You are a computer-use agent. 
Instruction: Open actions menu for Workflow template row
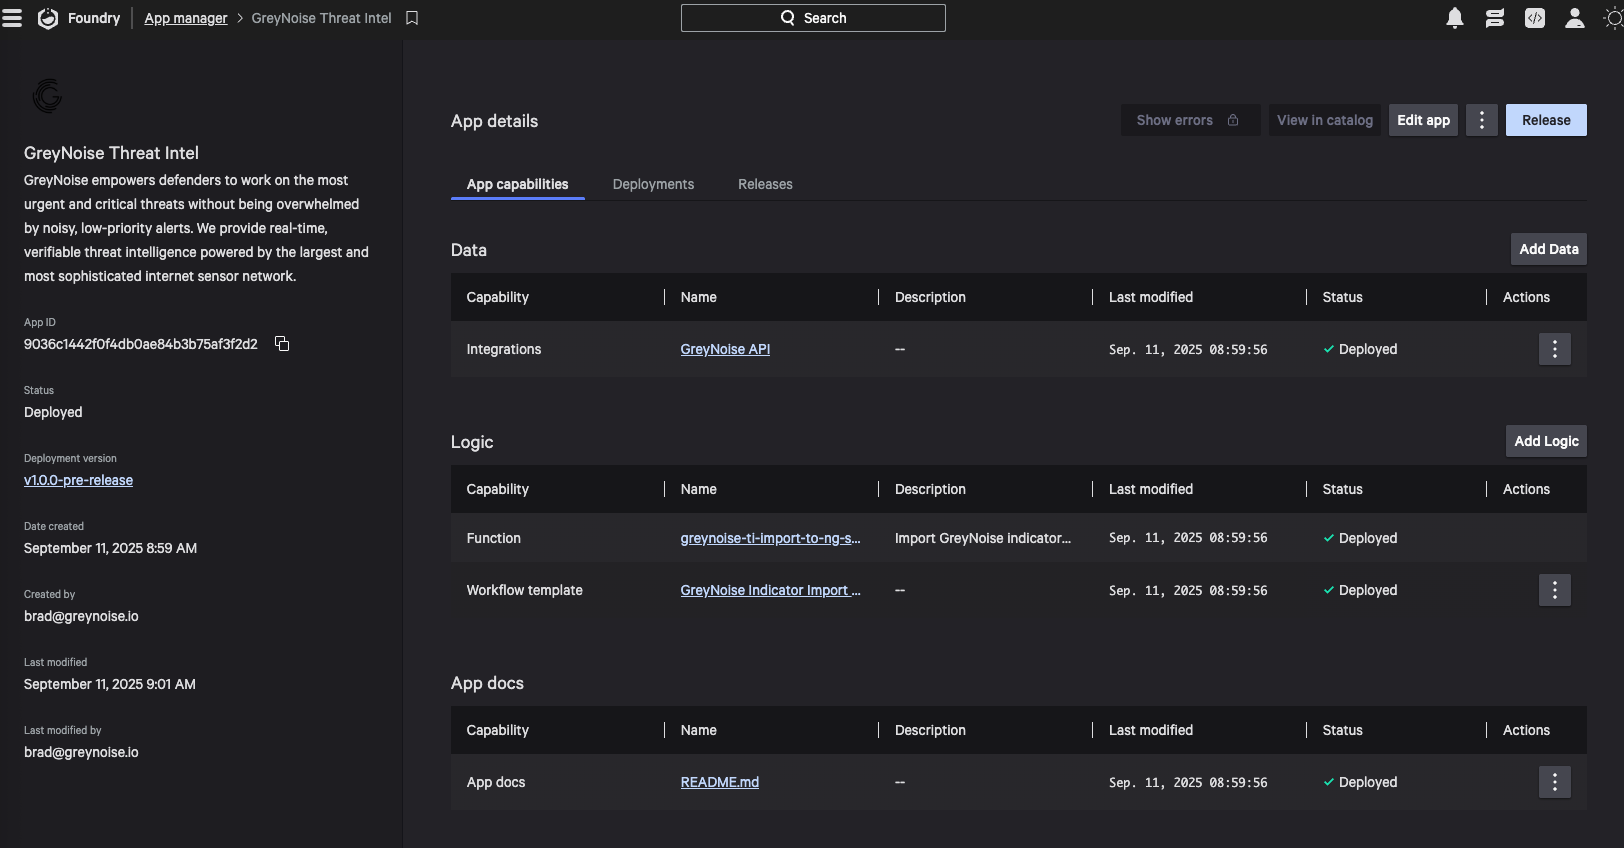coord(1554,590)
